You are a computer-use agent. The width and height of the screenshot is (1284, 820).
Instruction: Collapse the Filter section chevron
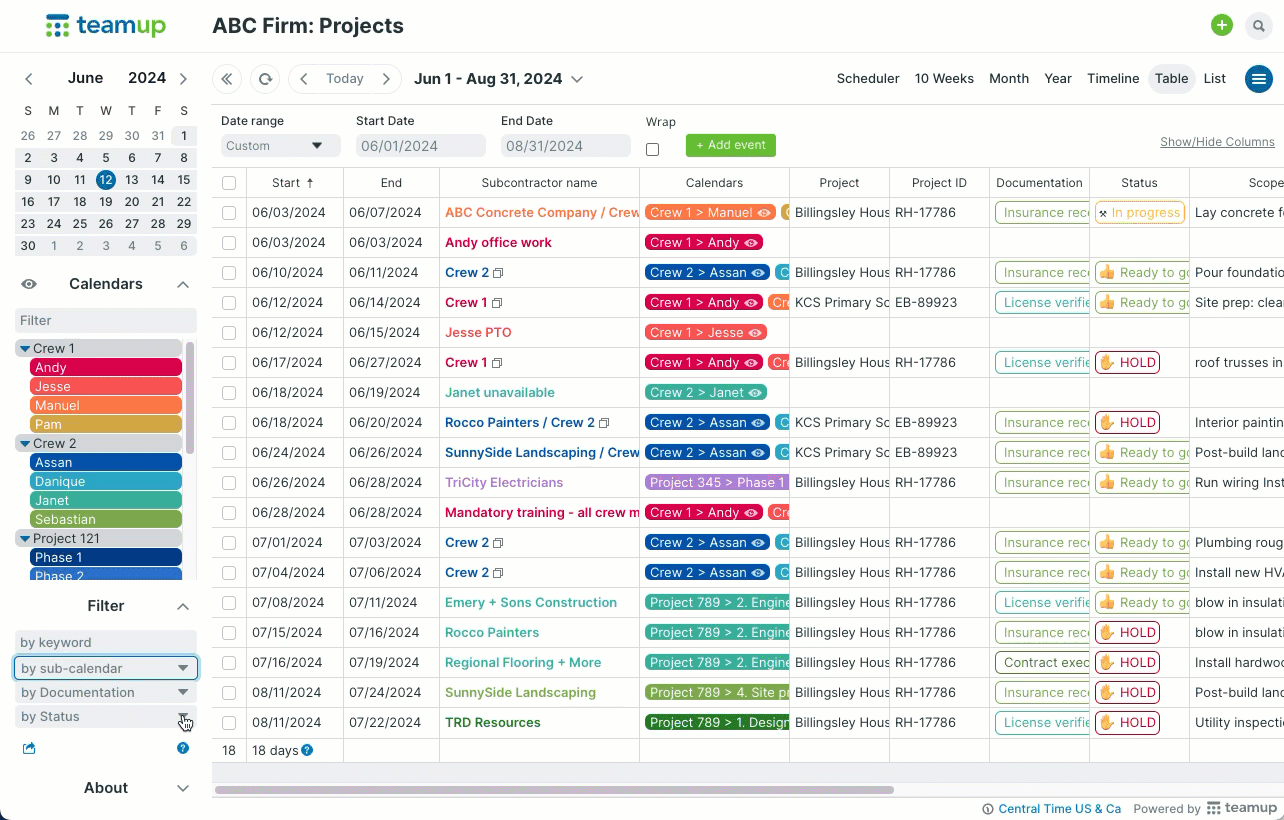183,606
